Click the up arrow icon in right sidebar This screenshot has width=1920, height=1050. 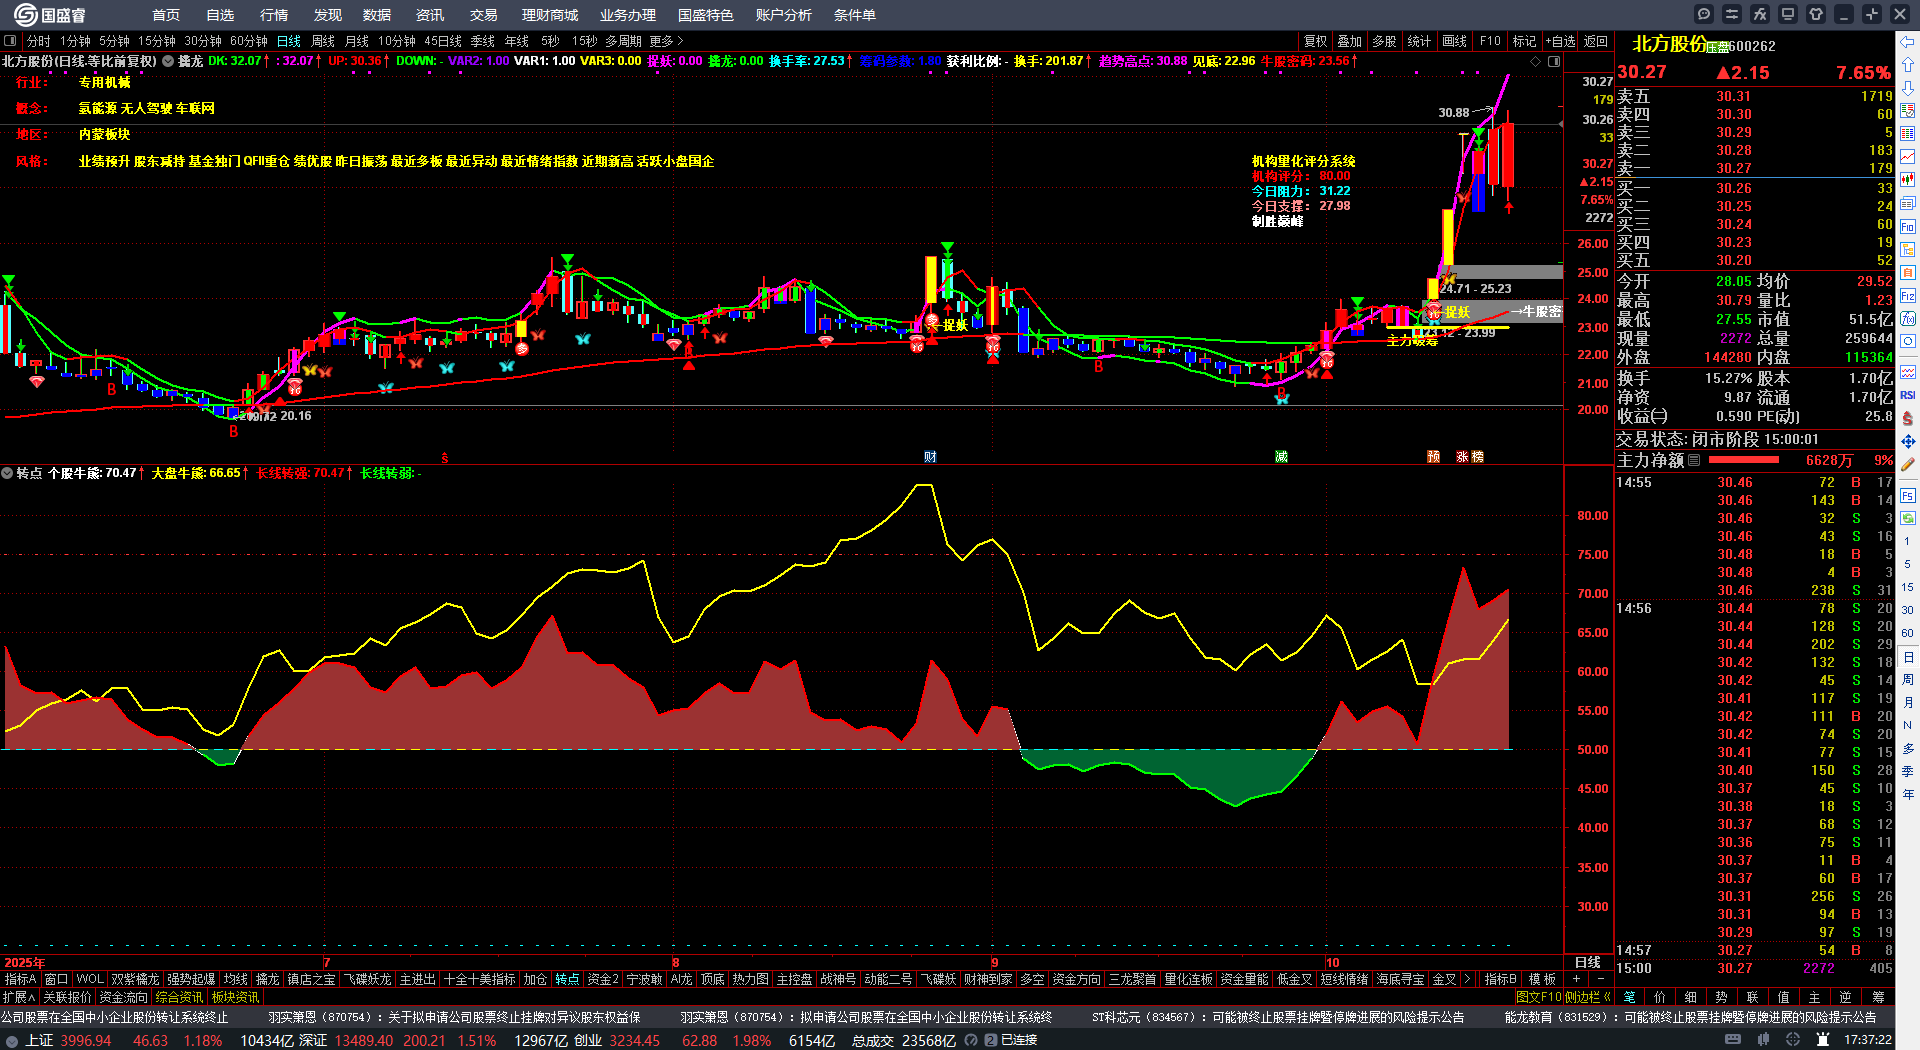1908,65
